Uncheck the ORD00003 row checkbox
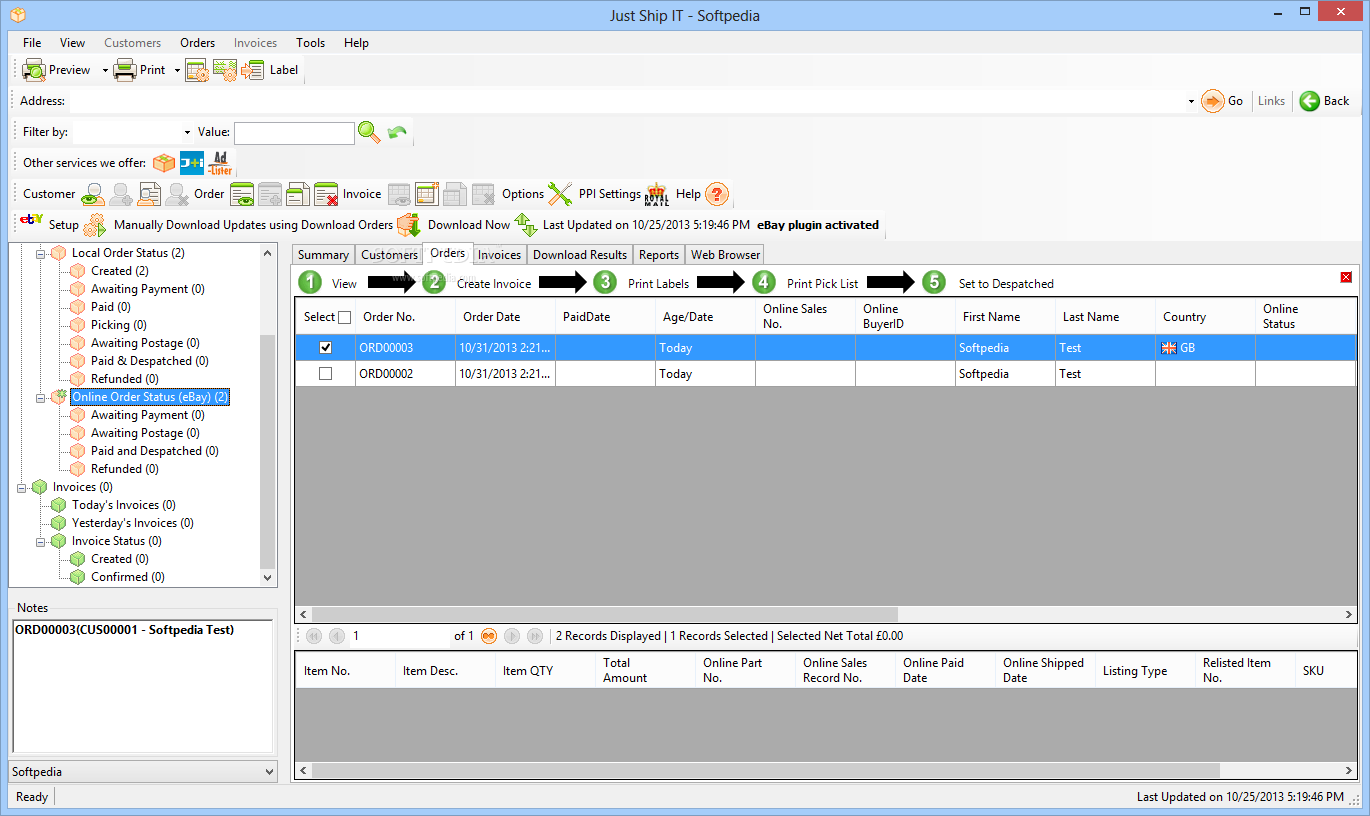Screen dimensions: 1370x816 click(325, 348)
